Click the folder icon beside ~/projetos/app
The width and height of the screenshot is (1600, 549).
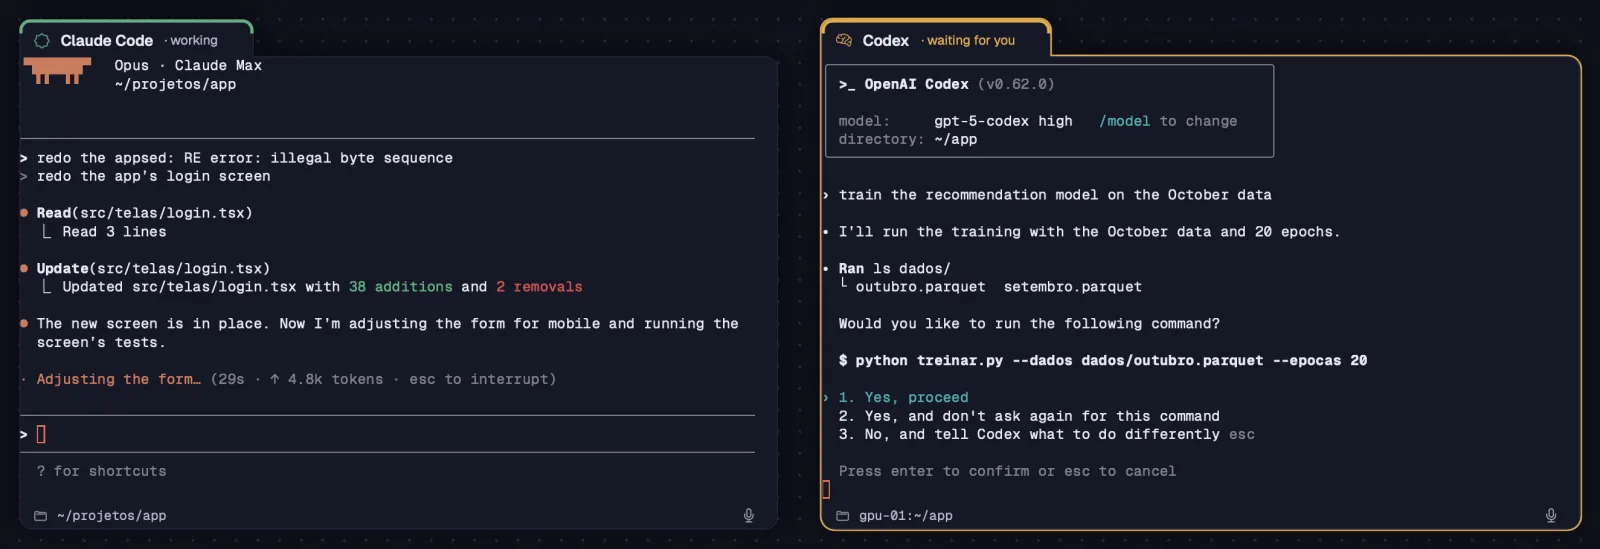pyautogui.click(x=41, y=516)
